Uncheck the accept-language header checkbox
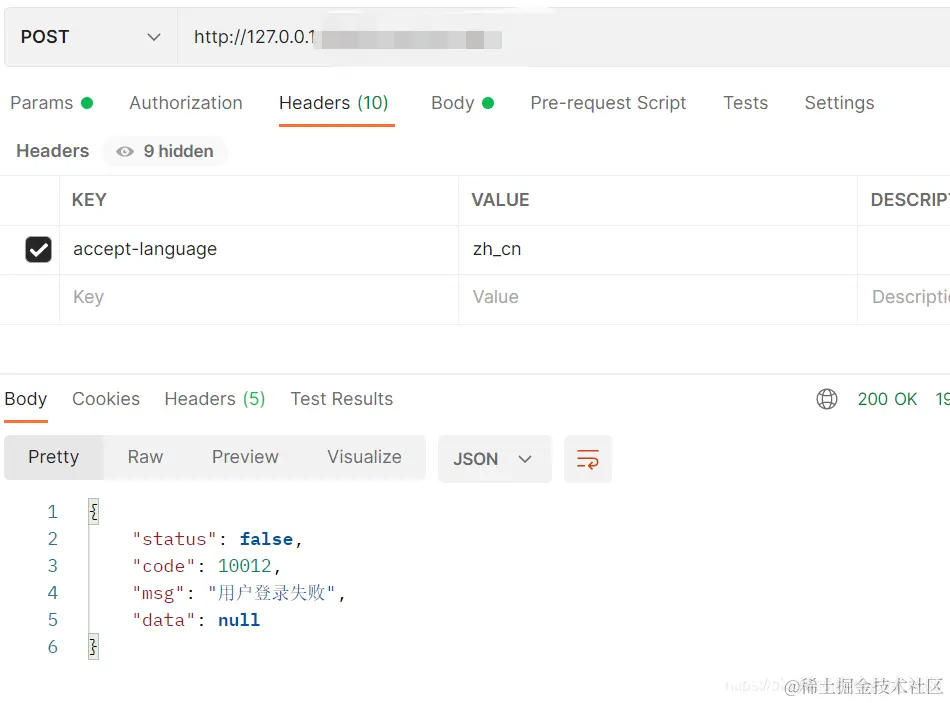Viewport: 950px width, 703px height. (x=38, y=250)
